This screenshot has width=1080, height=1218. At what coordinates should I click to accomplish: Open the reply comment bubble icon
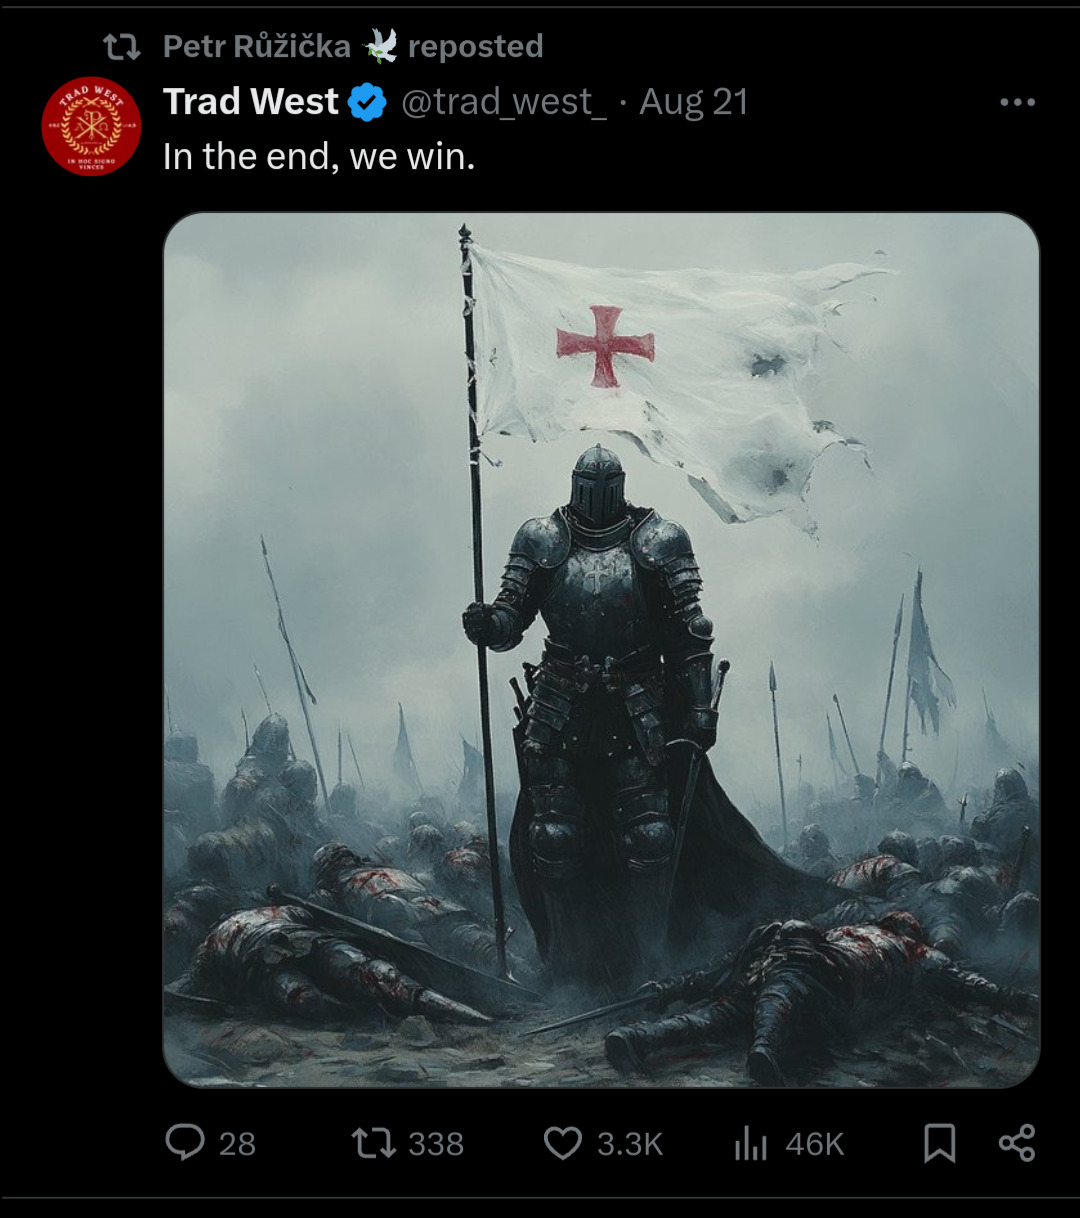[x=185, y=1142]
